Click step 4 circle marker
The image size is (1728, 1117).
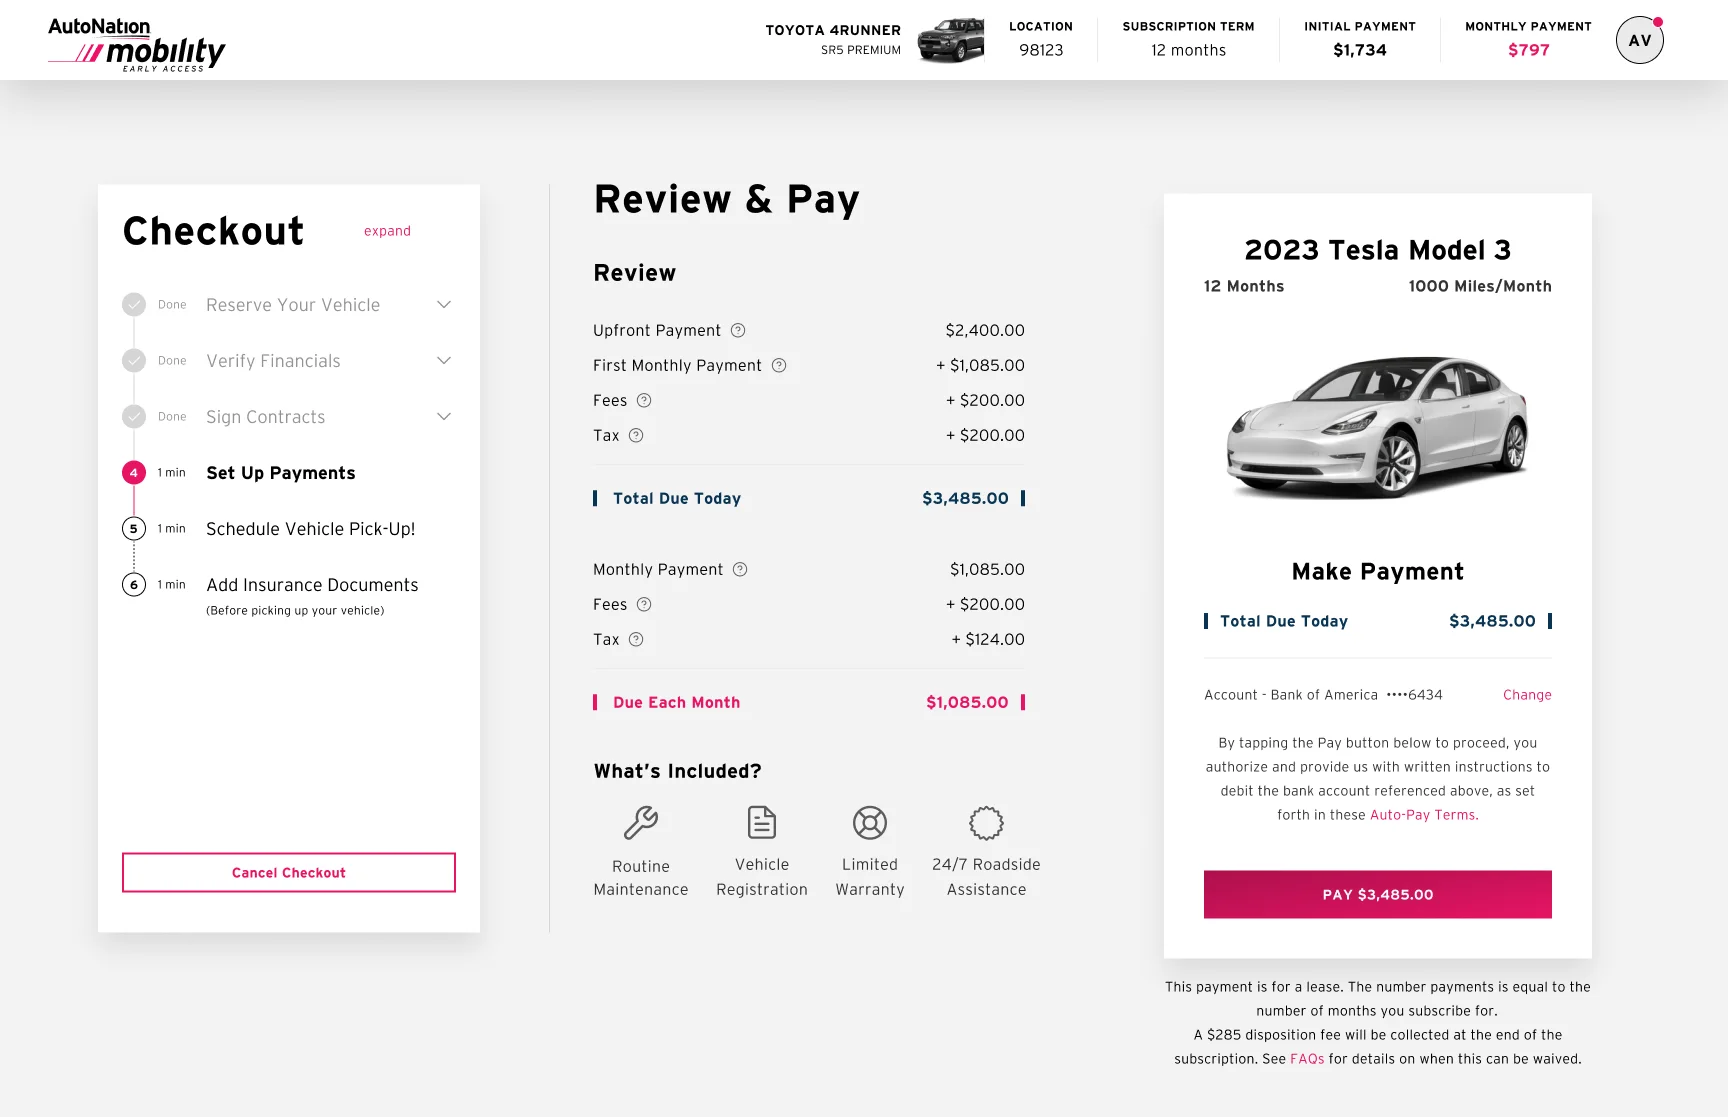pyautogui.click(x=134, y=473)
